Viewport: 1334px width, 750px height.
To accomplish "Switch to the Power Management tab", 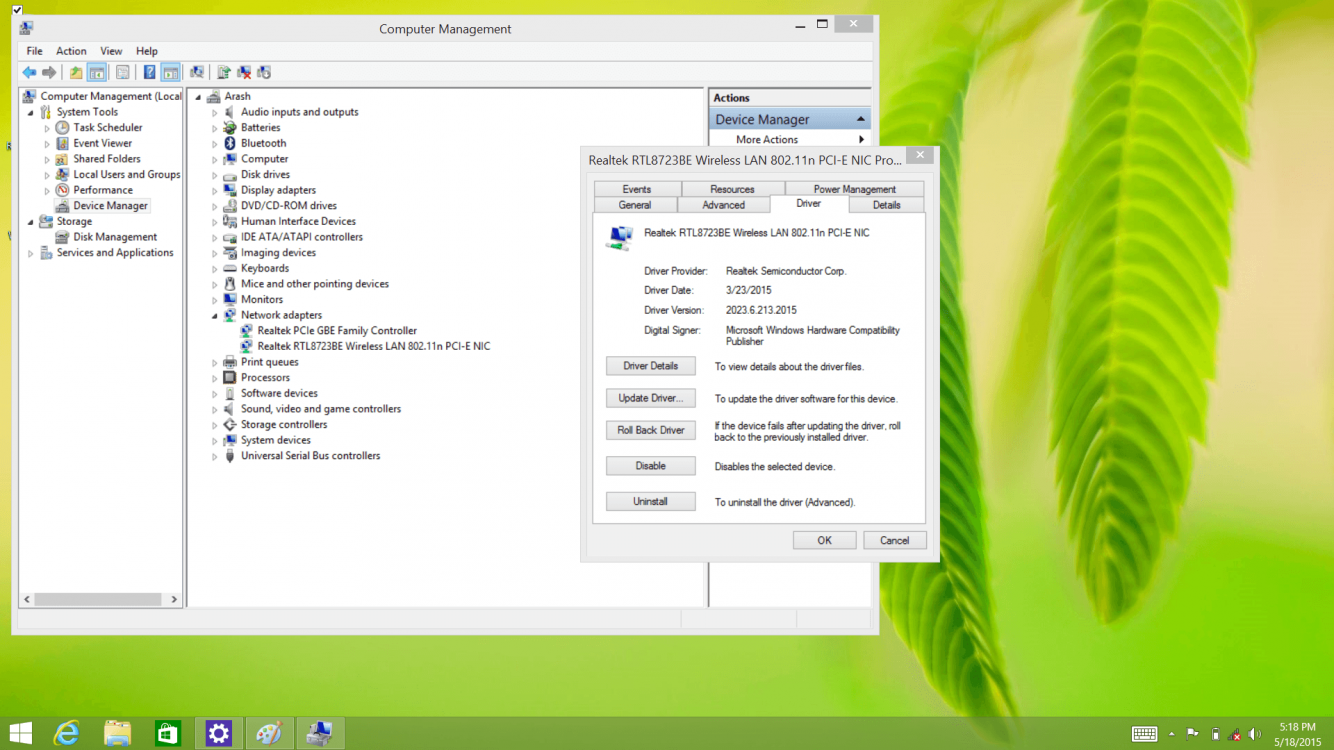I will [x=854, y=189].
